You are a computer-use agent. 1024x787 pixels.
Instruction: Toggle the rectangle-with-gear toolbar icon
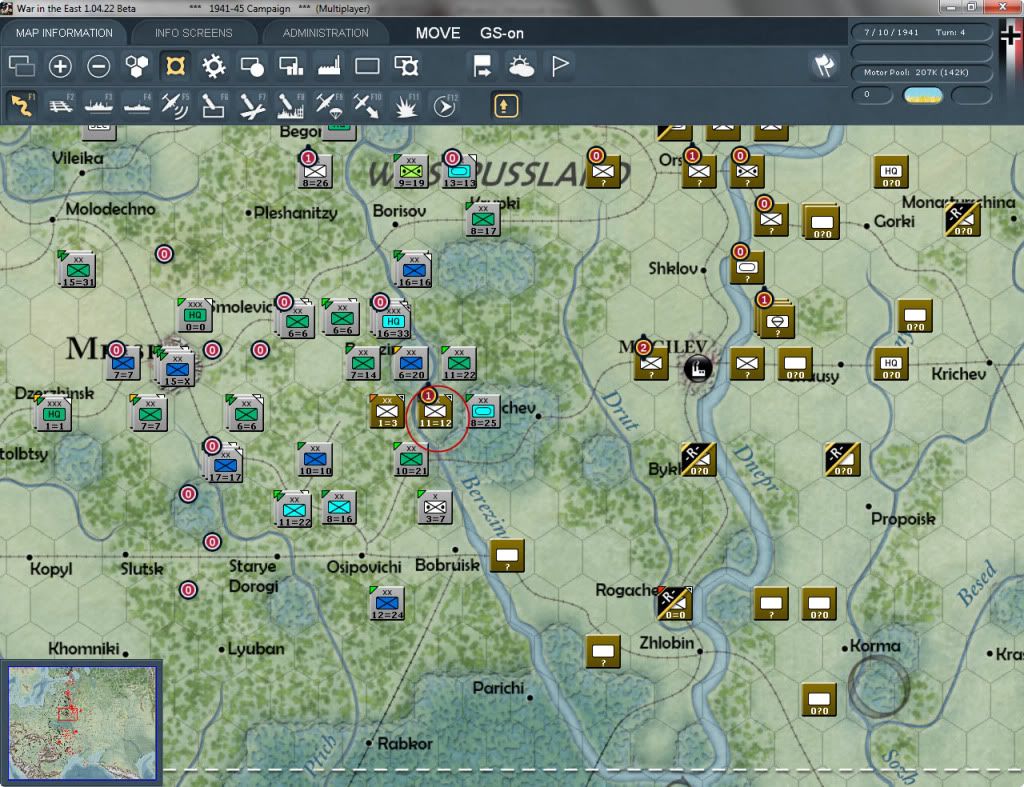406,66
